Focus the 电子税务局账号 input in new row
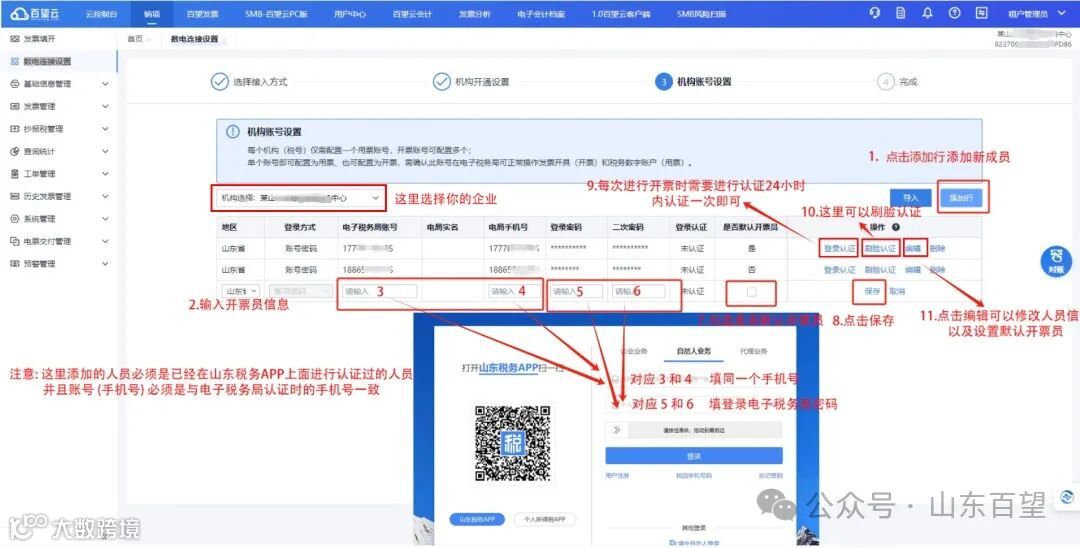Image resolution: width=1080 pixels, height=548 pixels. [x=379, y=291]
